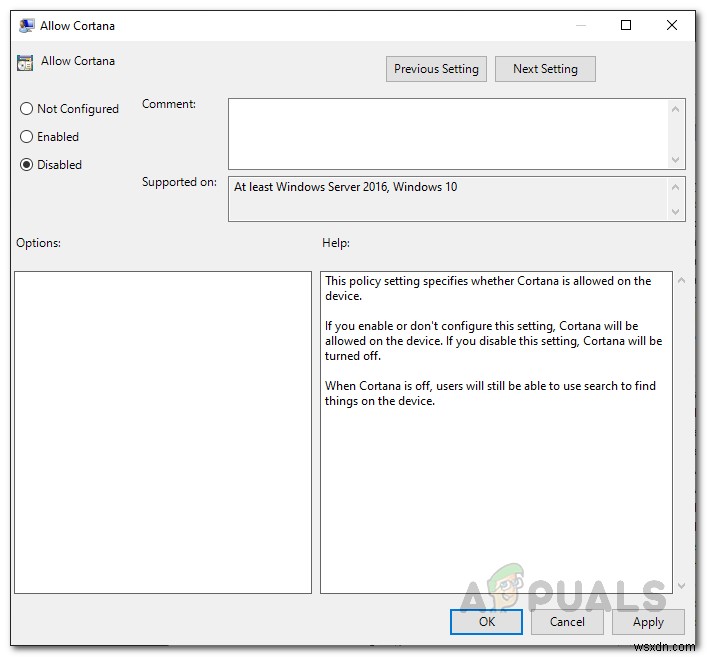Screen dimensions: 707x657
Task: Go to Previous Setting
Action: point(436,69)
